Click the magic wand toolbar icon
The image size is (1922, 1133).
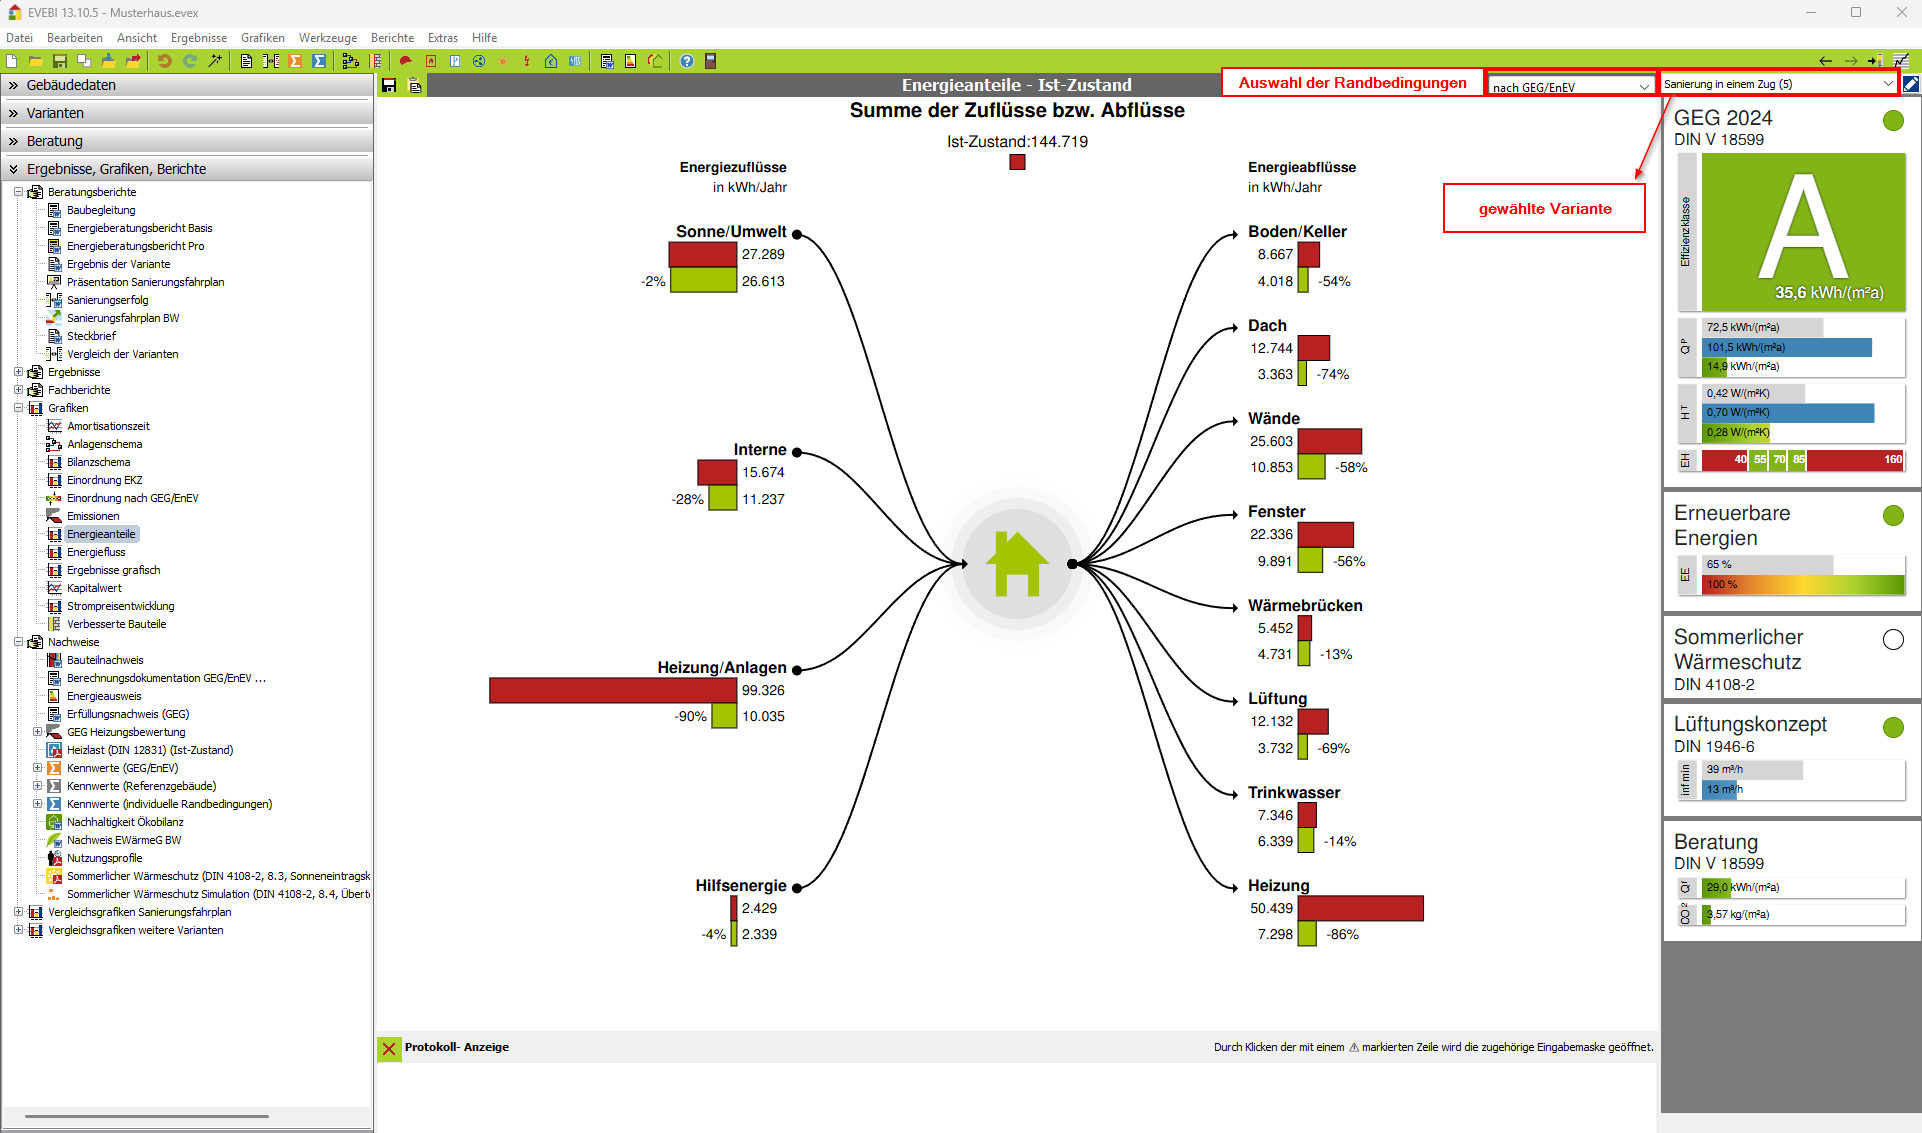215,61
